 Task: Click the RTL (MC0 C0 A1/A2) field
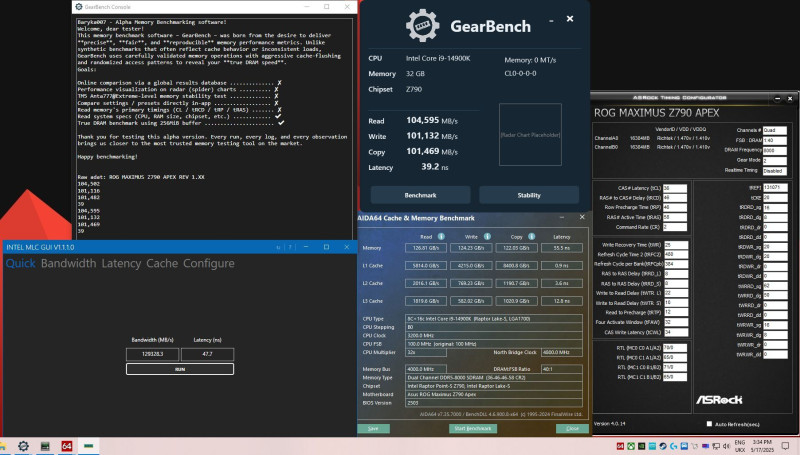[674, 348]
